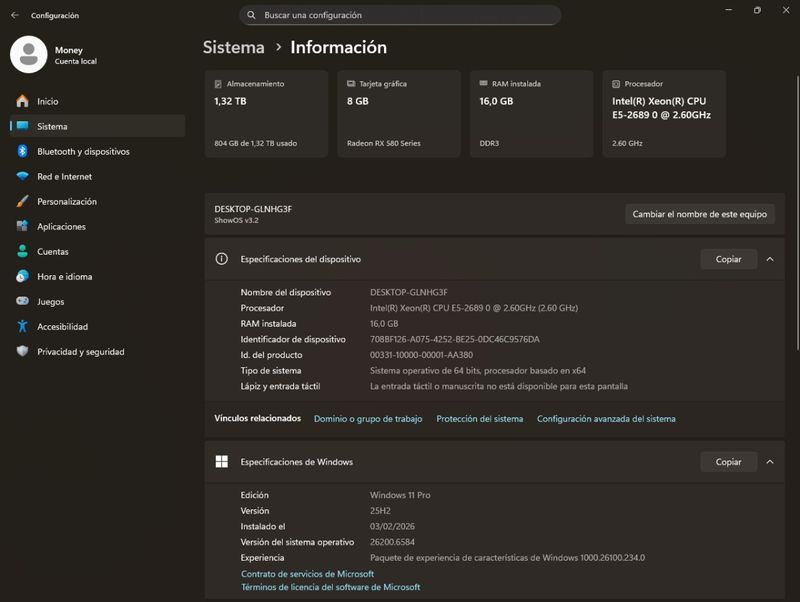Image resolution: width=800 pixels, height=602 pixels.
Task: Click the Buscar una configuración field
Action: click(x=400, y=15)
